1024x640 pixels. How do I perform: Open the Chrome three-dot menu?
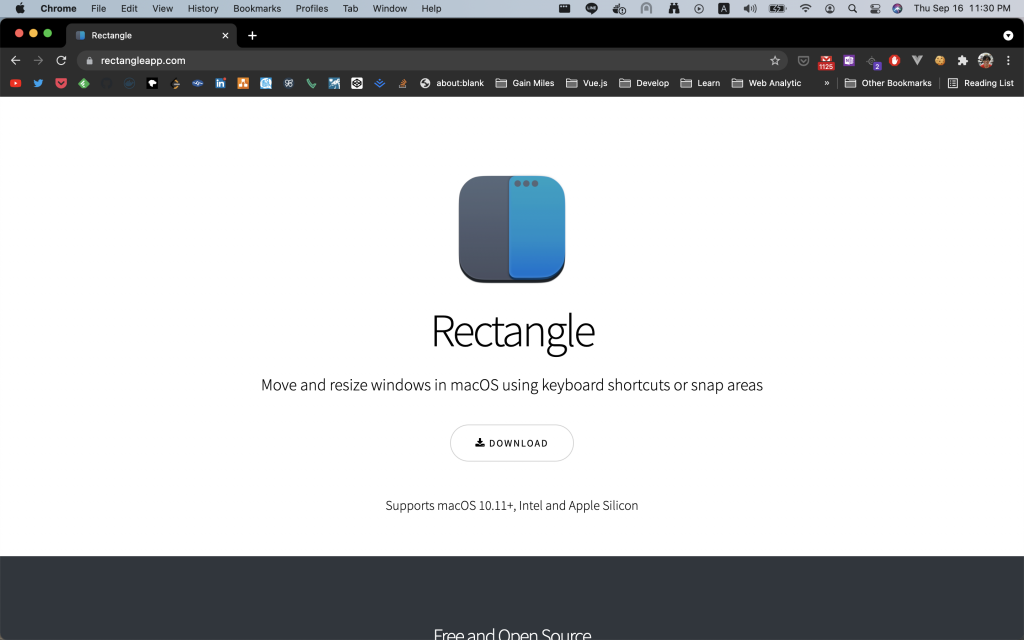1008,61
